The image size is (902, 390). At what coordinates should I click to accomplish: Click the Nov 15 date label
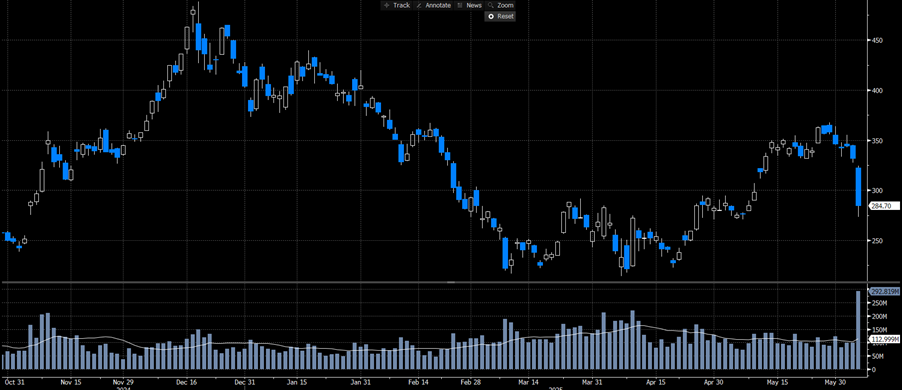[x=71, y=381]
